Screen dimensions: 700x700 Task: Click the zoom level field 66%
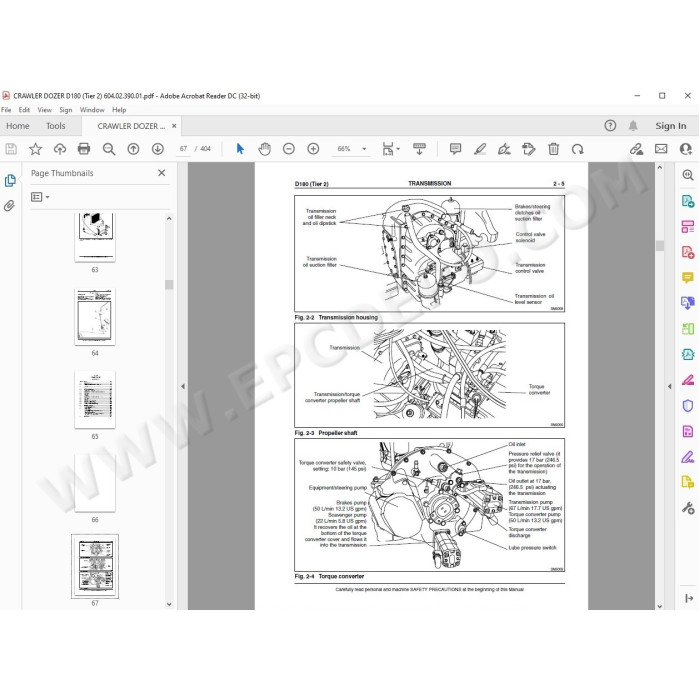[x=344, y=149]
